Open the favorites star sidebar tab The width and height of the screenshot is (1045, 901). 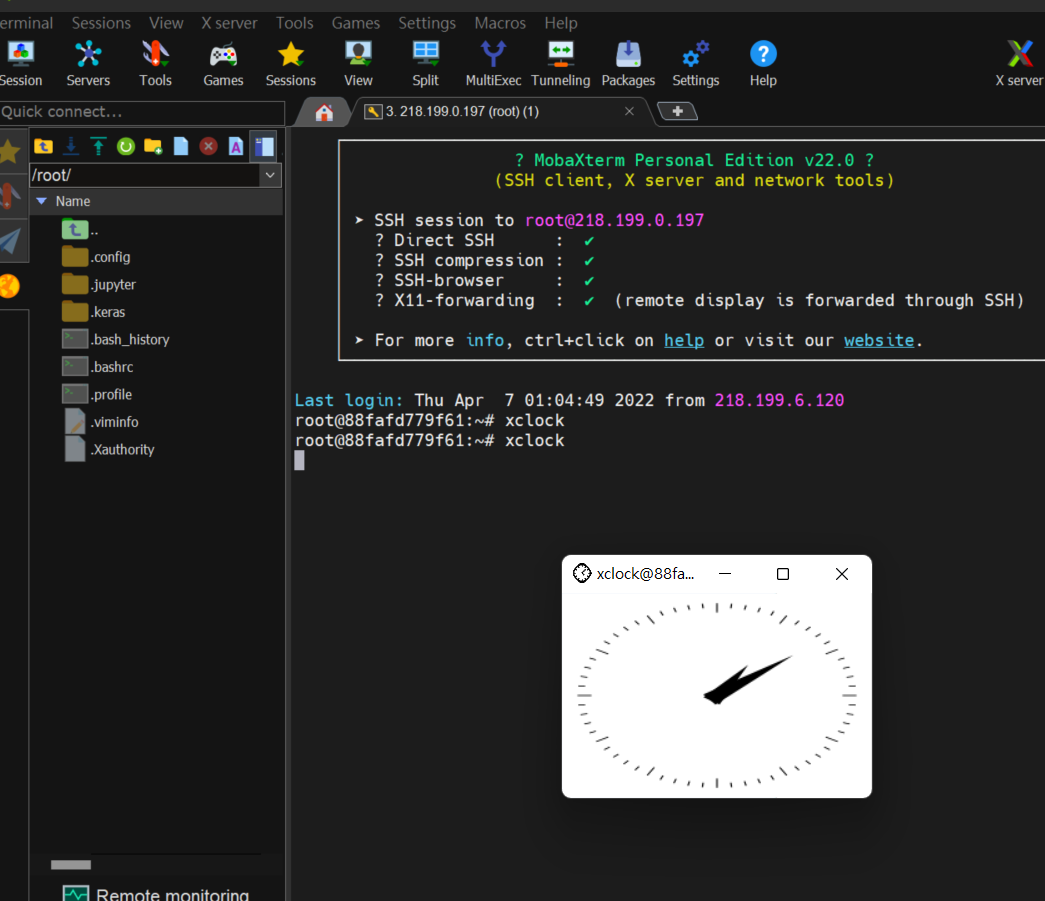(10, 152)
